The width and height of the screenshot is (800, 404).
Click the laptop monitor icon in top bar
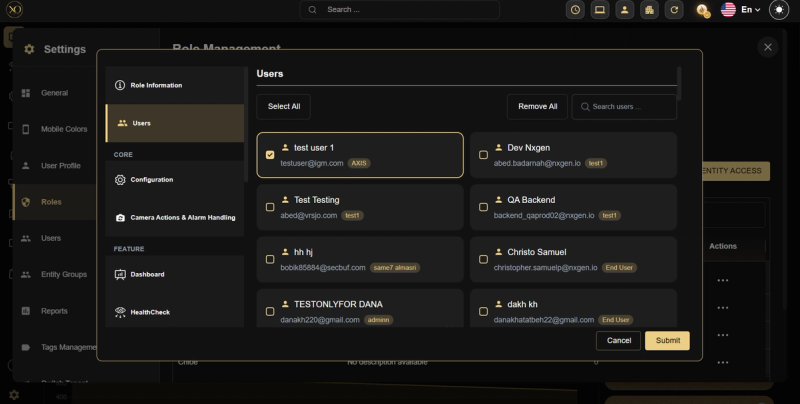point(600,10)
